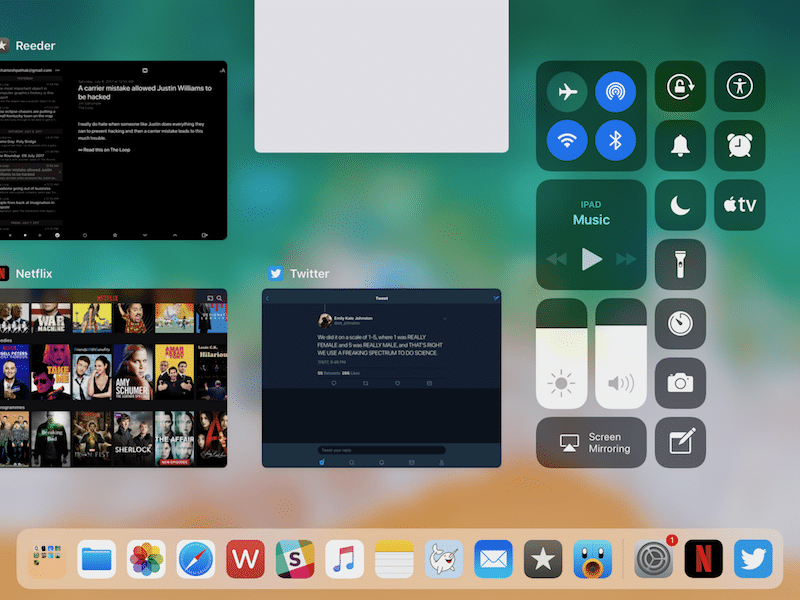Switch to Twitter app preview
The image size is (800, 600).
click(380, 378)
